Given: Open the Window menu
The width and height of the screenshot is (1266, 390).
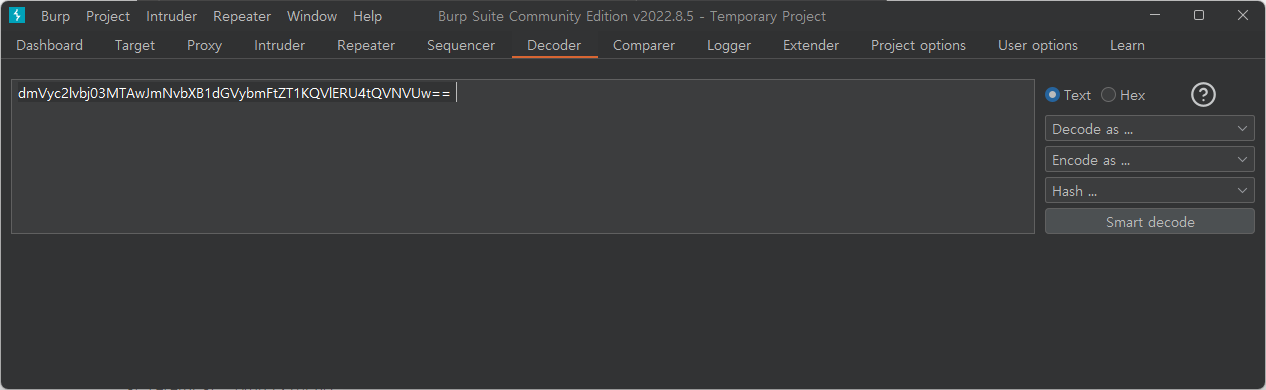Looking at the screenshot, I should pyautogui.click(x=312, y=16).
